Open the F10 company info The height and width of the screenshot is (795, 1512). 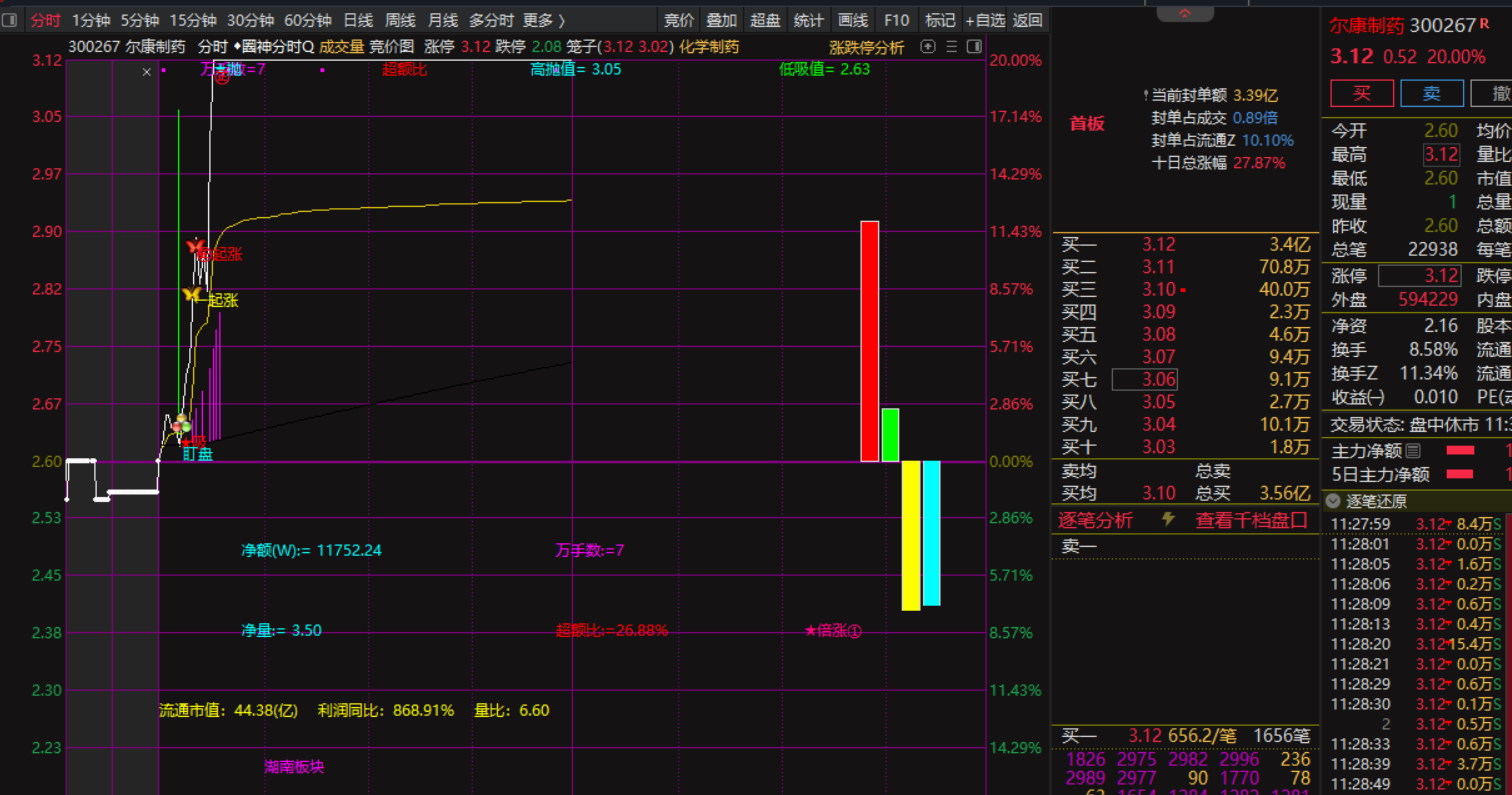[x=897, y=20]
